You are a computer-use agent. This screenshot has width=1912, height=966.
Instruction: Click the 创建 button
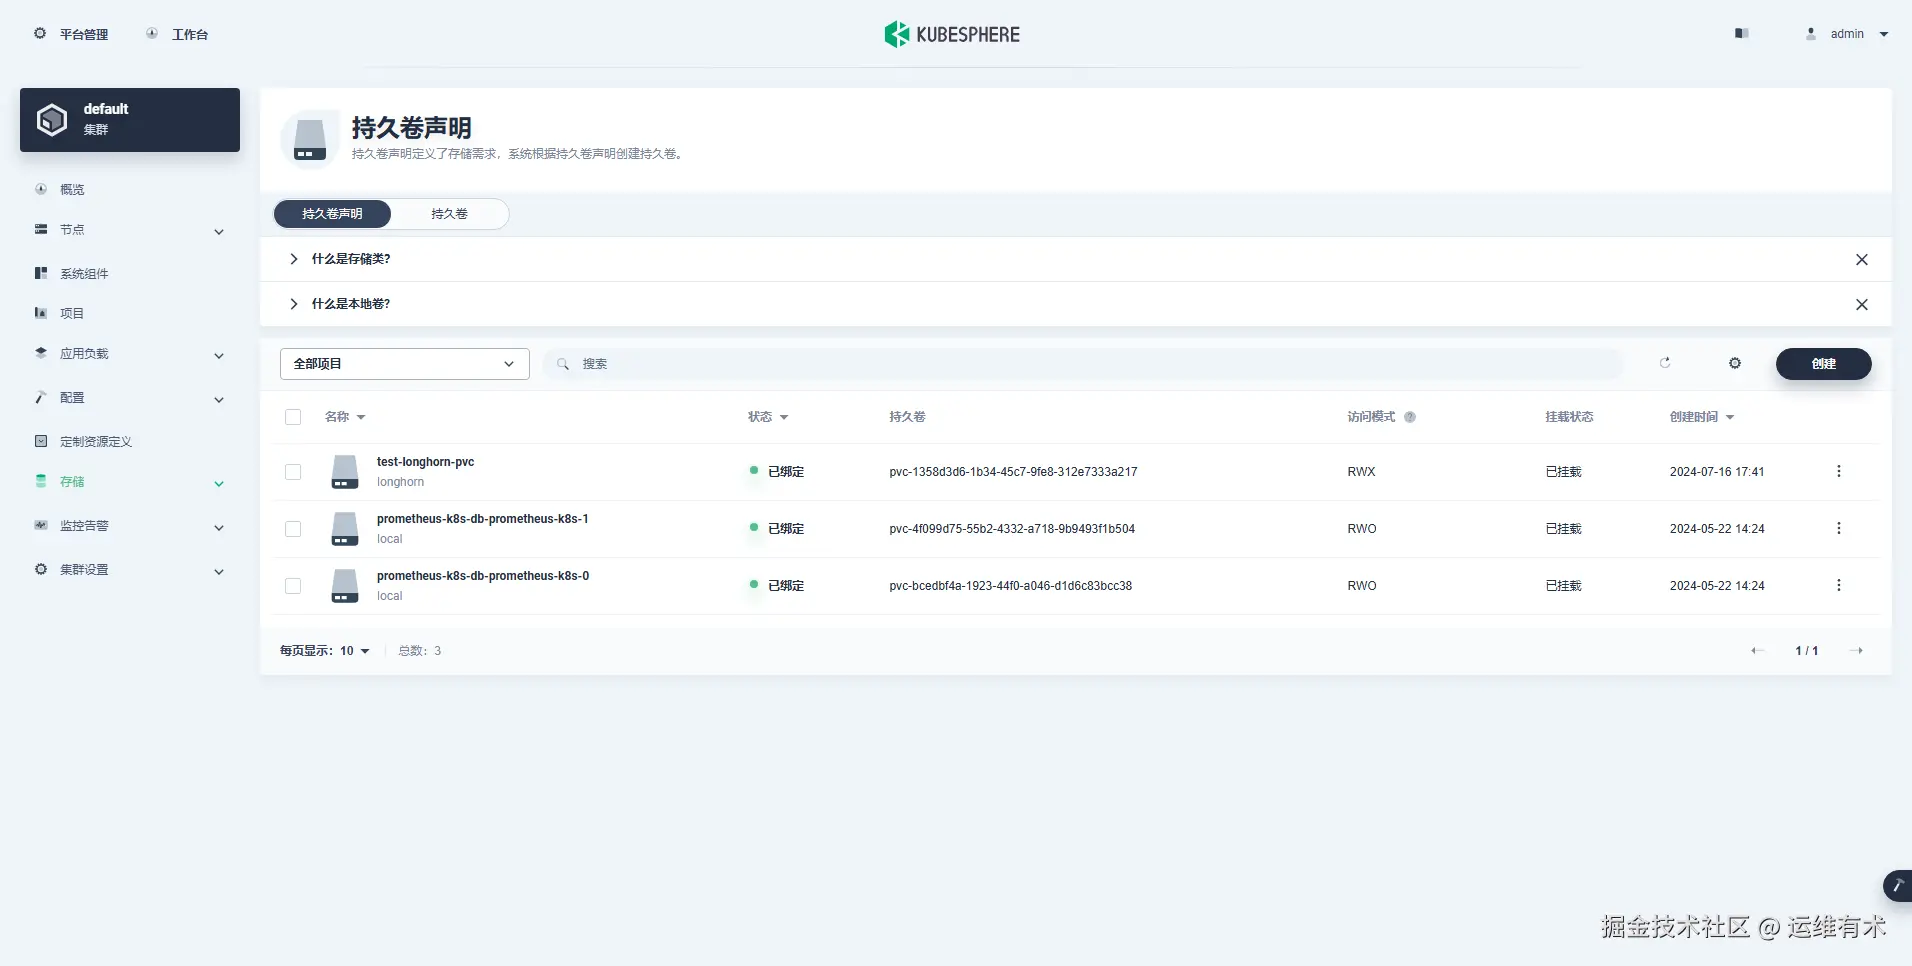1824,364
